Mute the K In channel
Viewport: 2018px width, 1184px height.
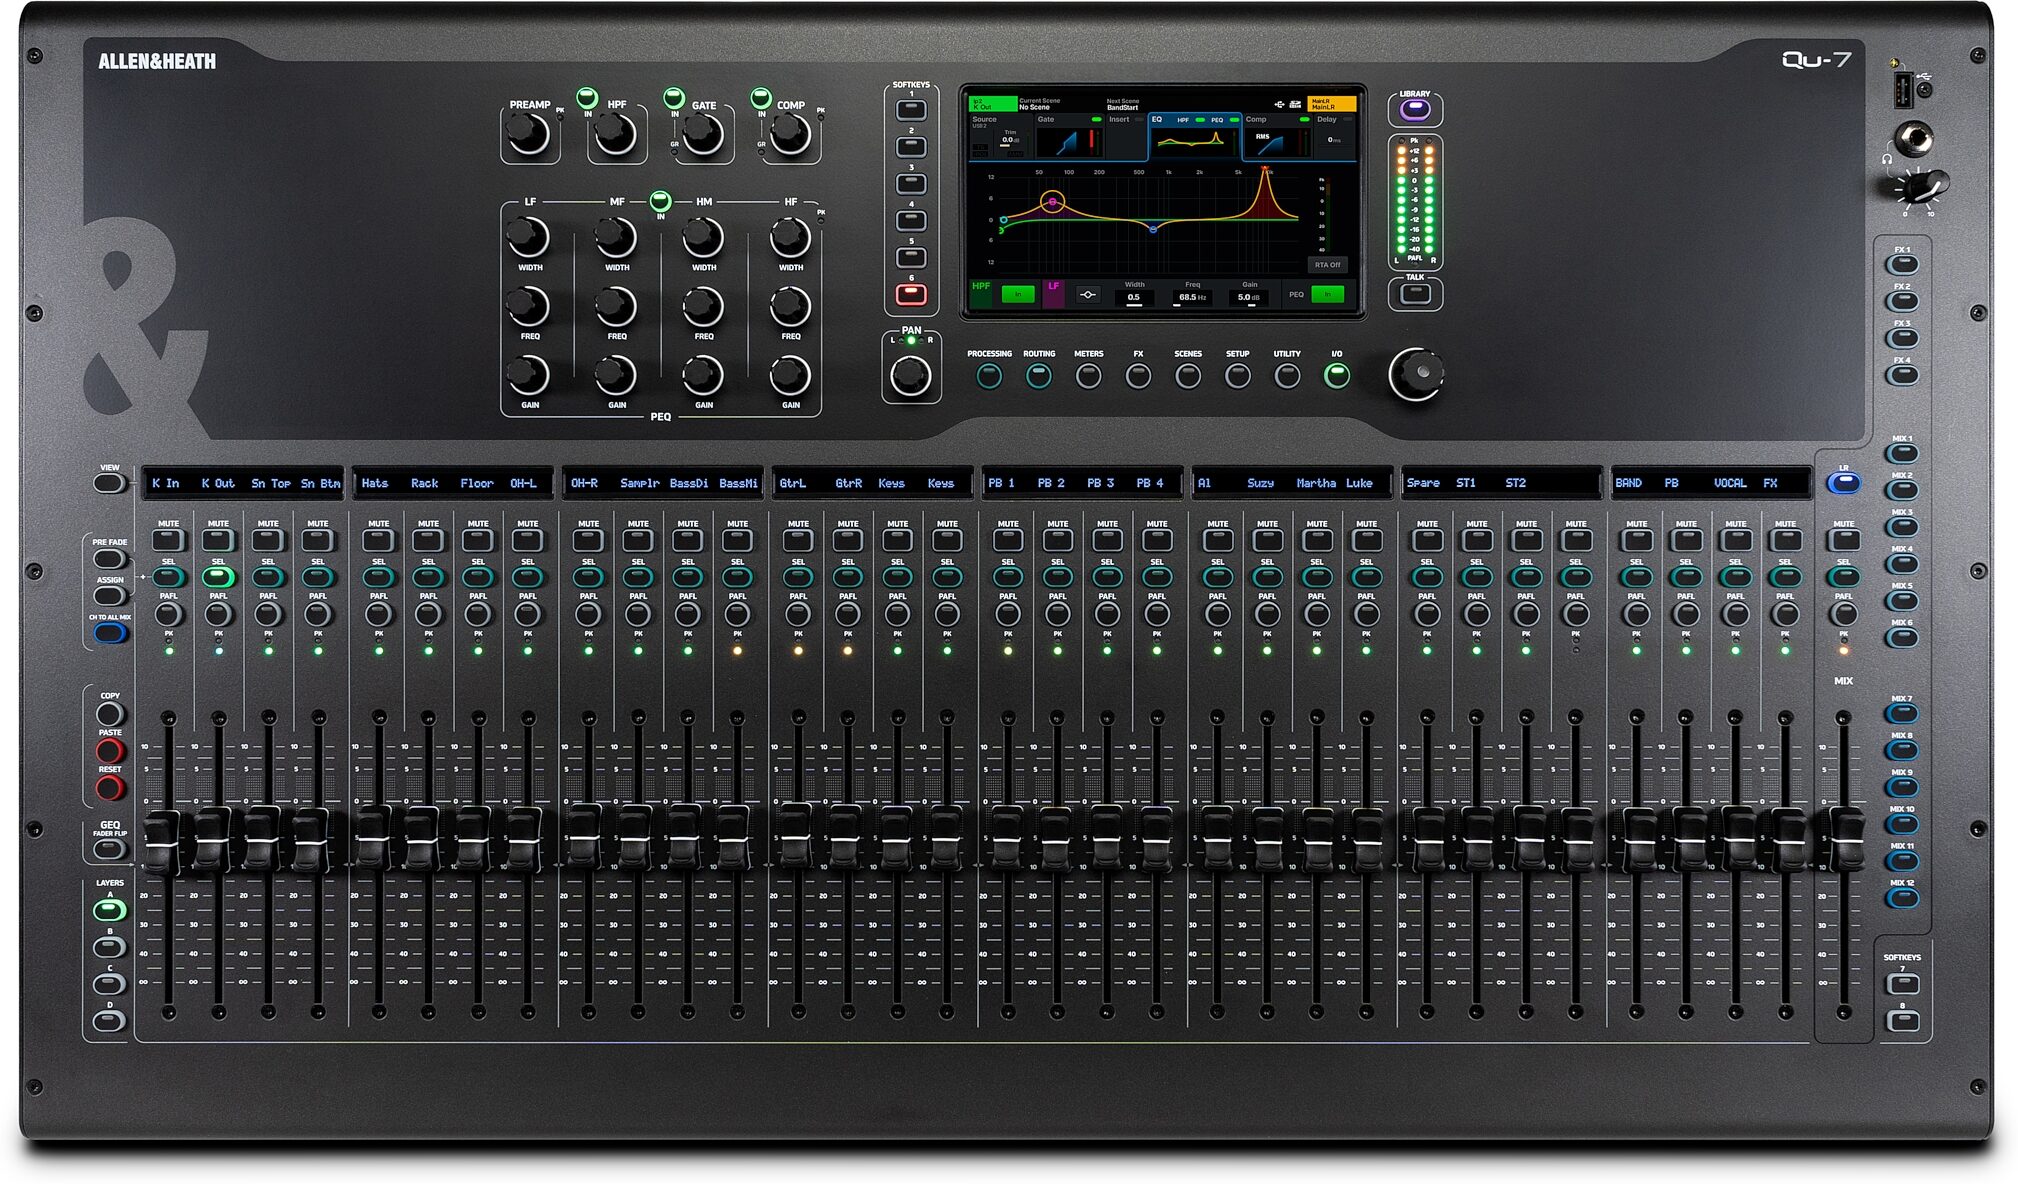pos(169,541)
